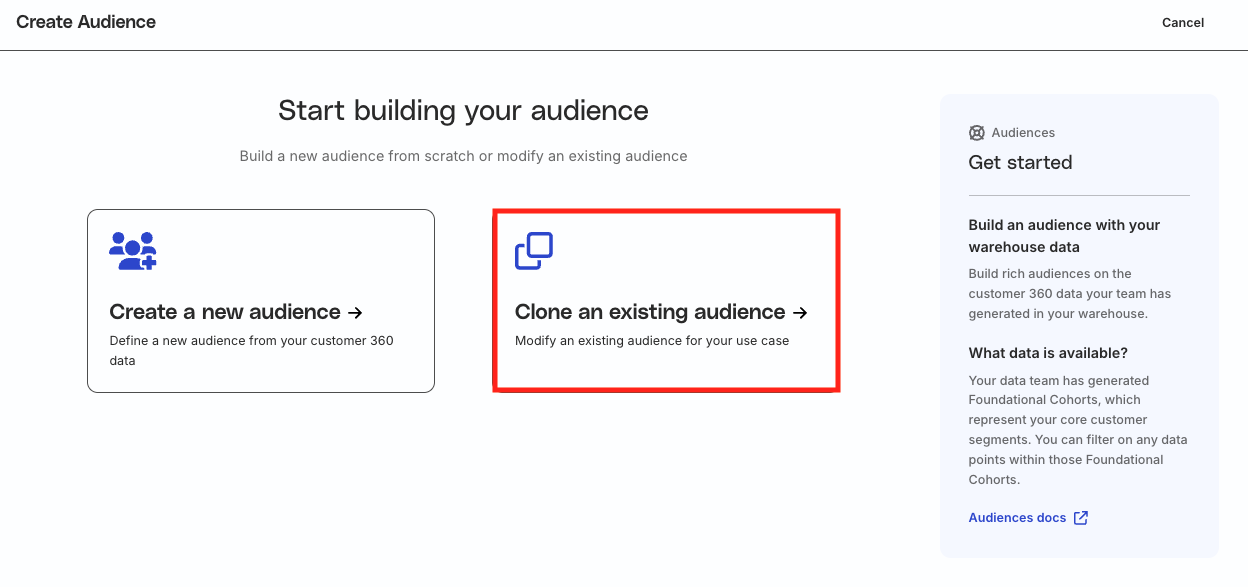Click the 'Build a new audience from scratch' subtitle

point(463,156)
